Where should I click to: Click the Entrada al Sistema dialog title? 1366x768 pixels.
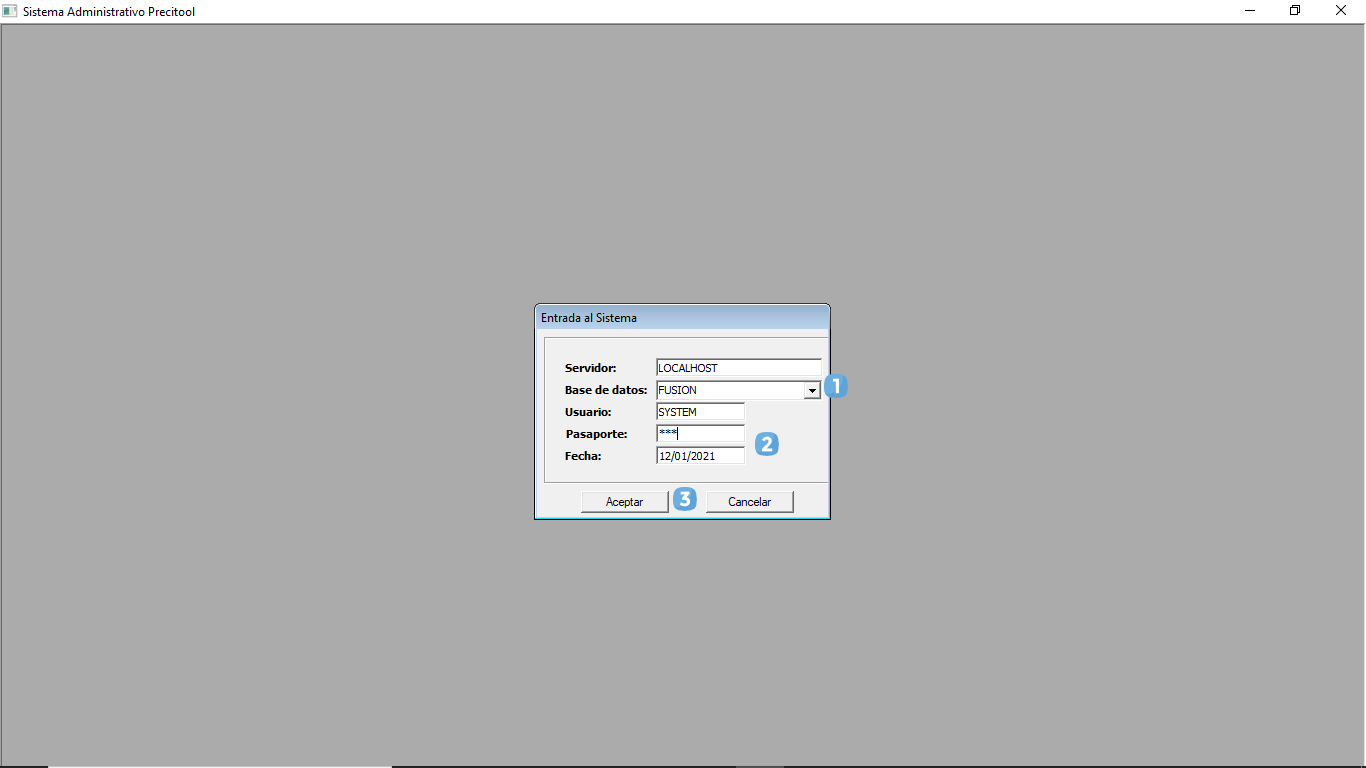point(589,318)
